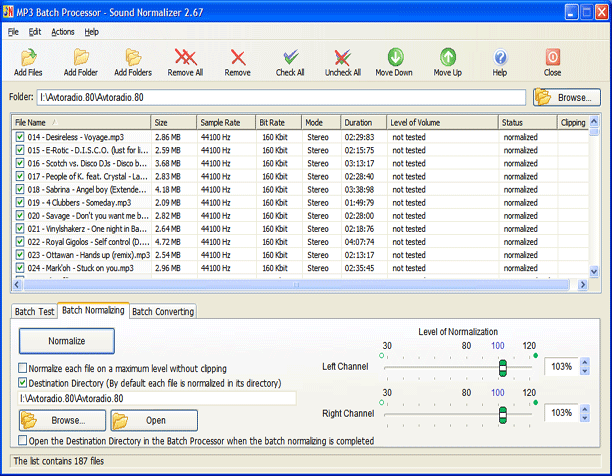Enable open Destination Directory when completed
Viewport: 612px width, 476px height.
[23, 440]
